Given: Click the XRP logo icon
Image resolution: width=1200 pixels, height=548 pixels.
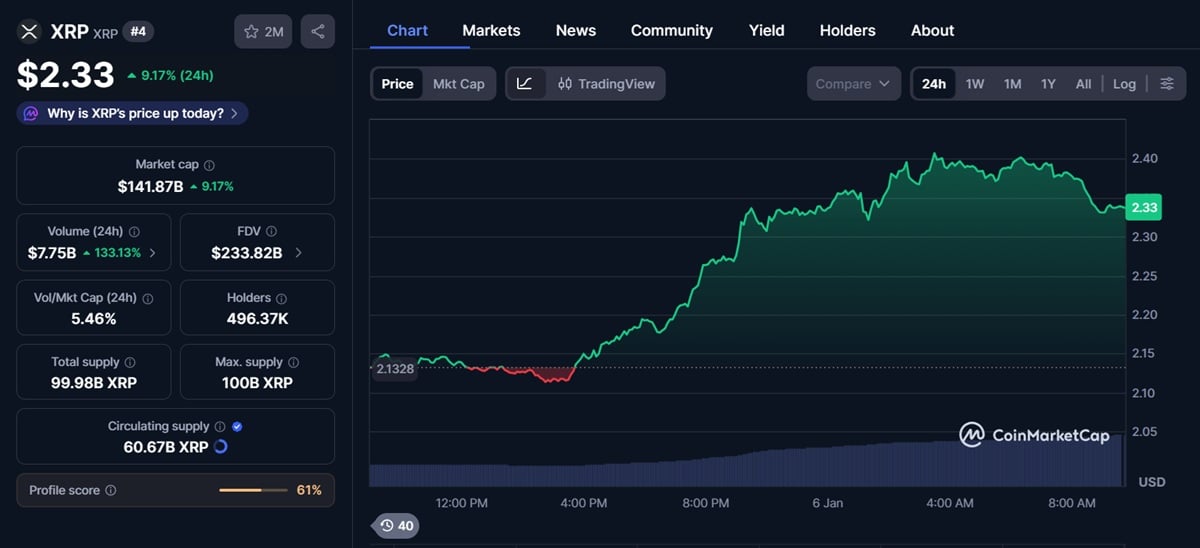Looking at the screenshot, I should point(29,32).
